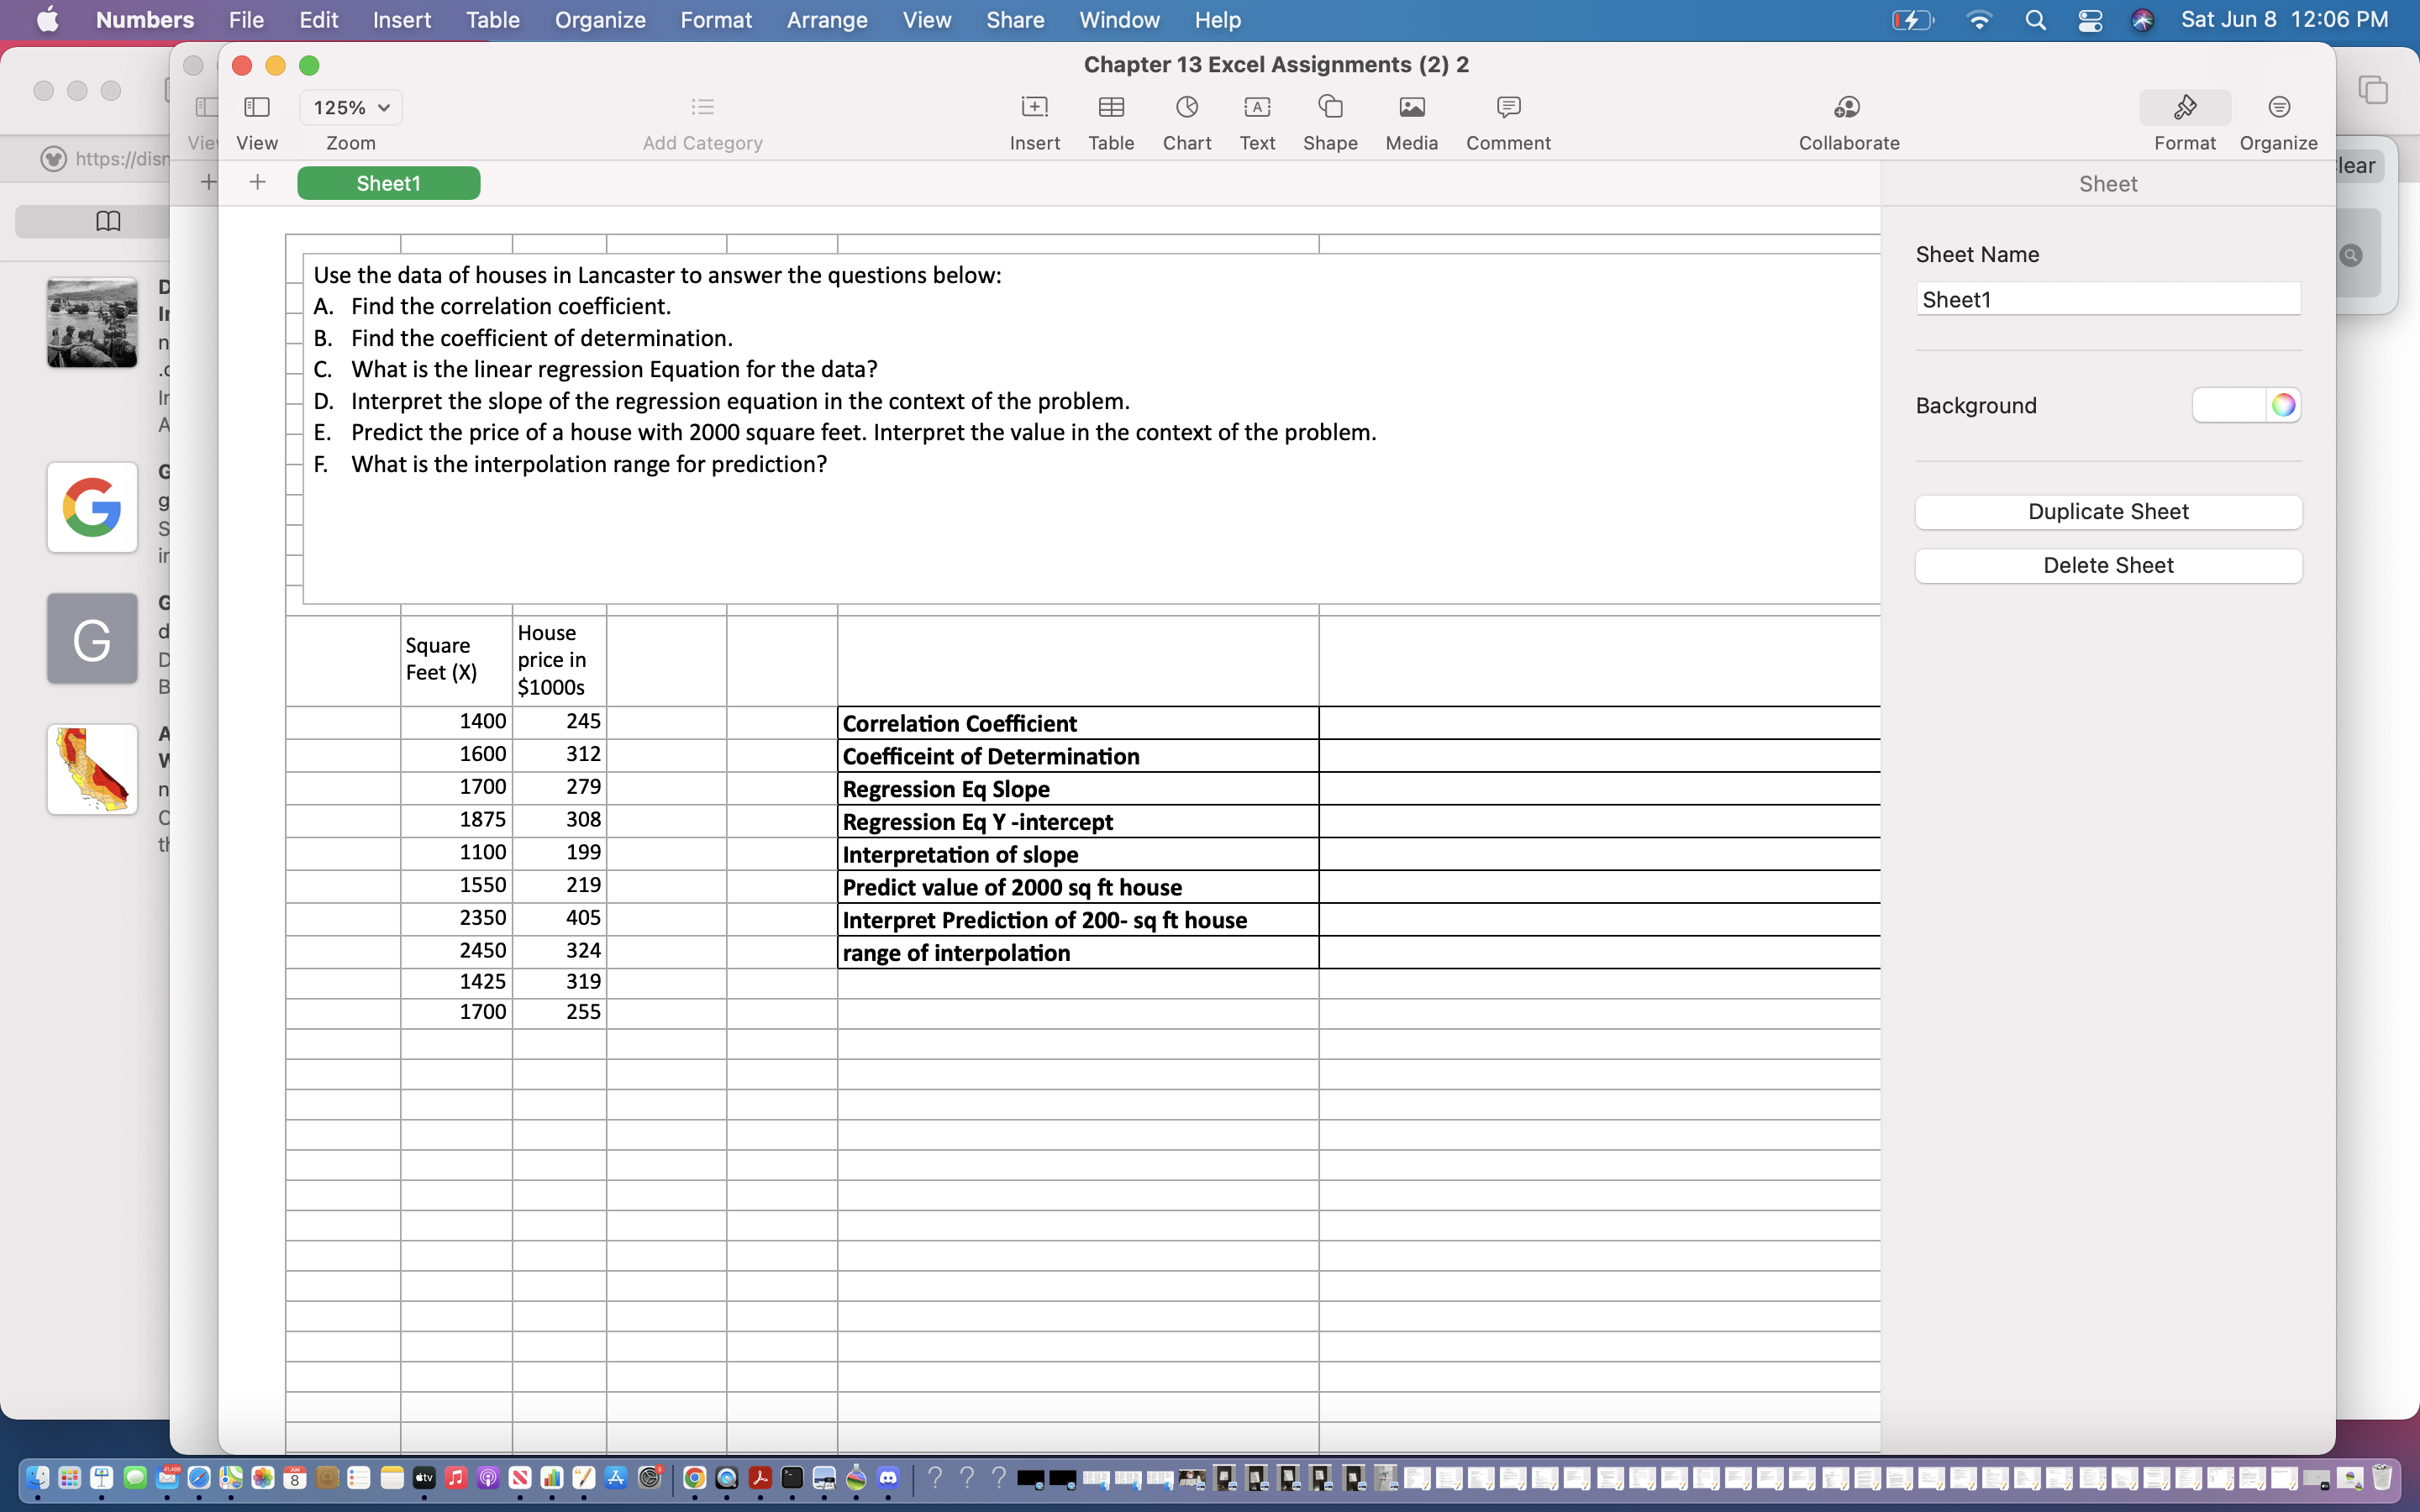Open the Media browser icon
This screenshot has width=2420, height=1512.
[x=1410, y=120]
